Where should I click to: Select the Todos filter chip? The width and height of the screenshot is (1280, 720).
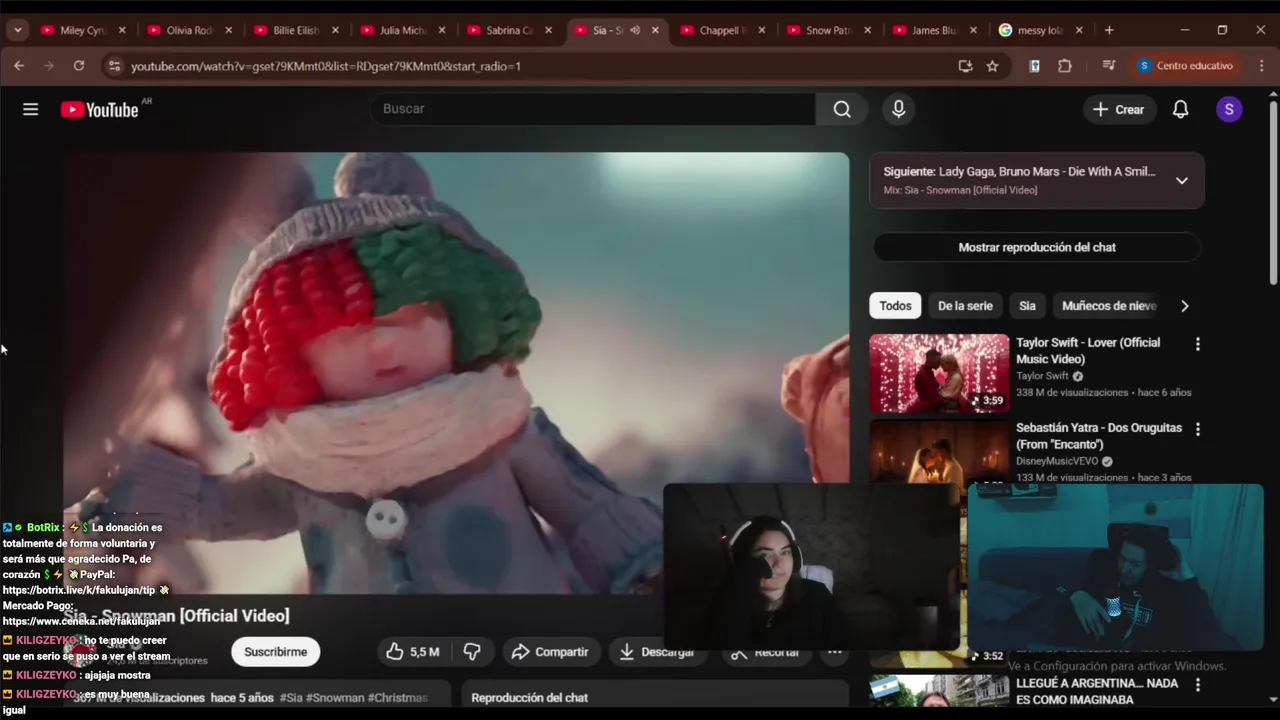click(895, 306)
